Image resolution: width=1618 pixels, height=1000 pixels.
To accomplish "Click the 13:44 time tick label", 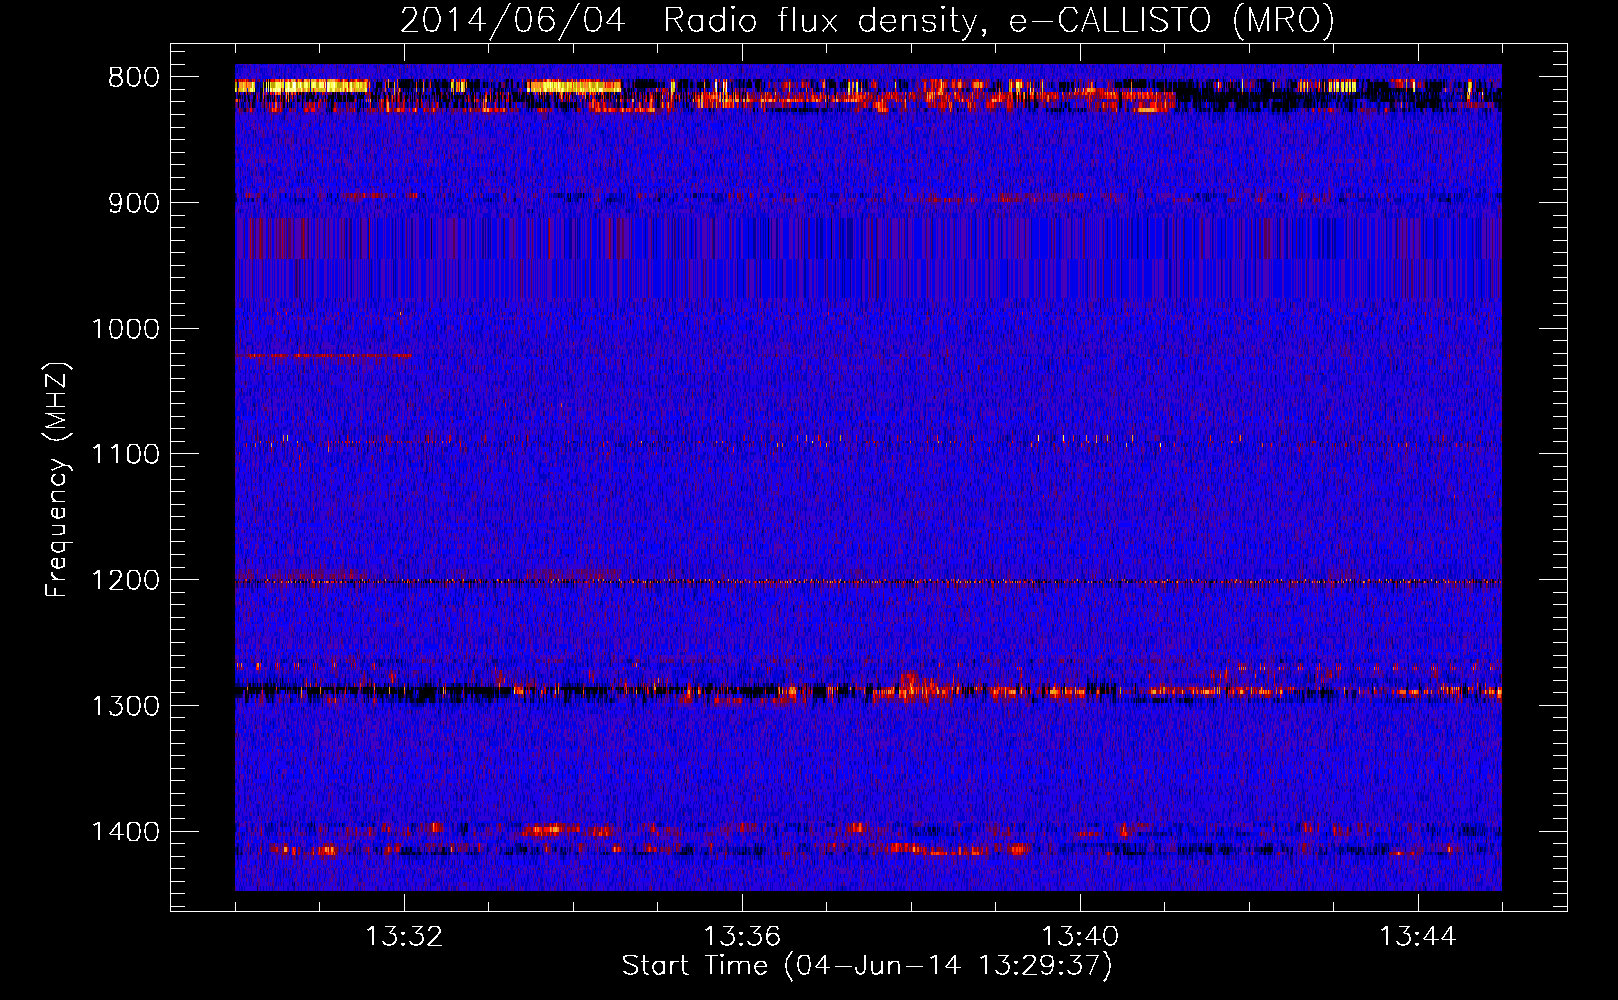I will coord(1418,937).
